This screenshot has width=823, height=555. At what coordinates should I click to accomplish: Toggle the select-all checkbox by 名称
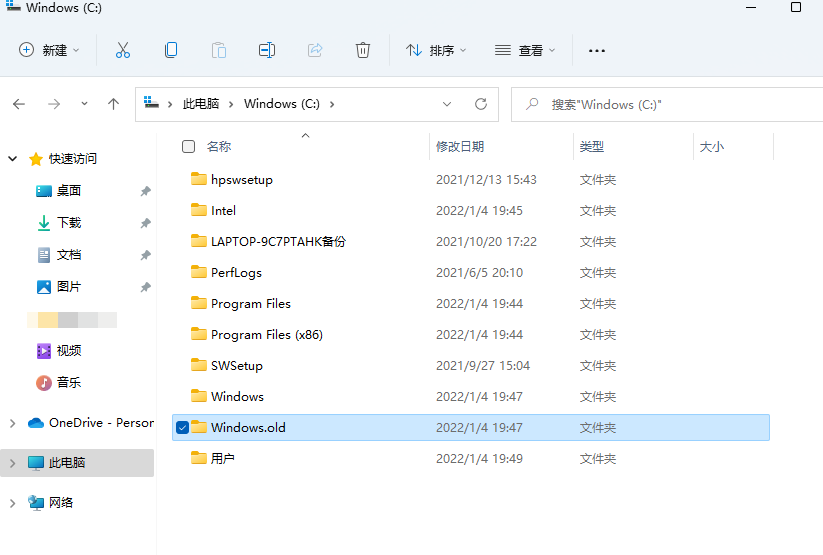tap(188, 146)
